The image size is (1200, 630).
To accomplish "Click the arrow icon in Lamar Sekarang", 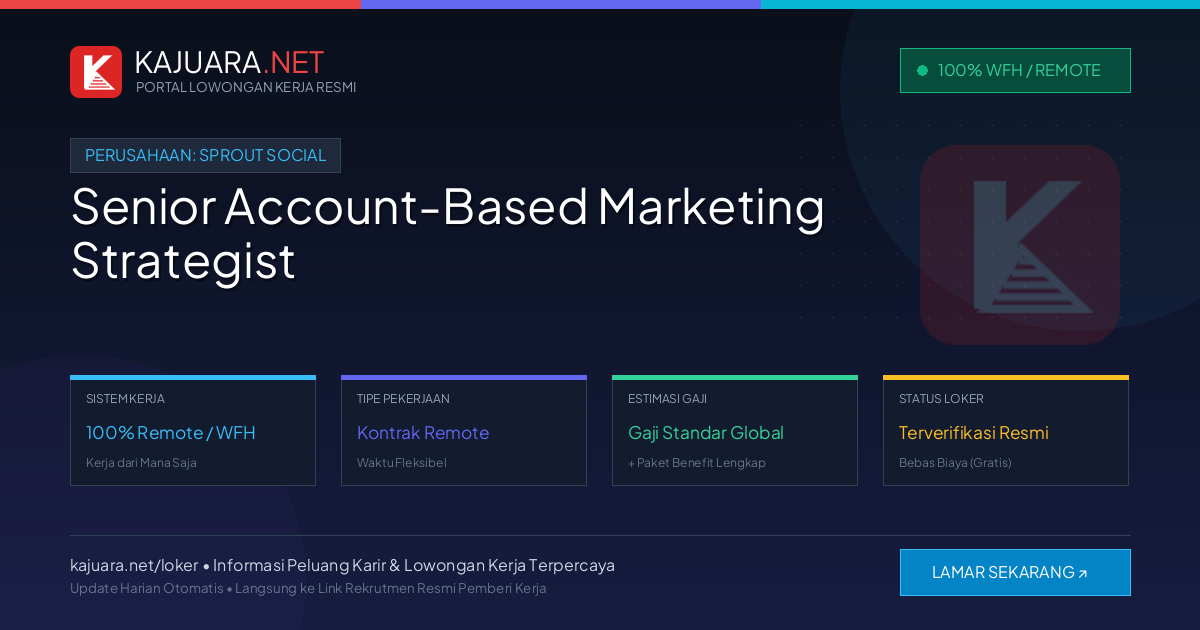I will coord(1082,574).
